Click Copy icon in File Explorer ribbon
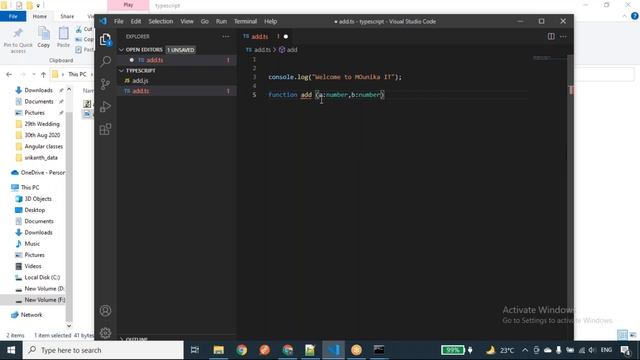Image resolution: width=640 pixels, height=360 pixels. pyautogui.click(x=44, y=37)
